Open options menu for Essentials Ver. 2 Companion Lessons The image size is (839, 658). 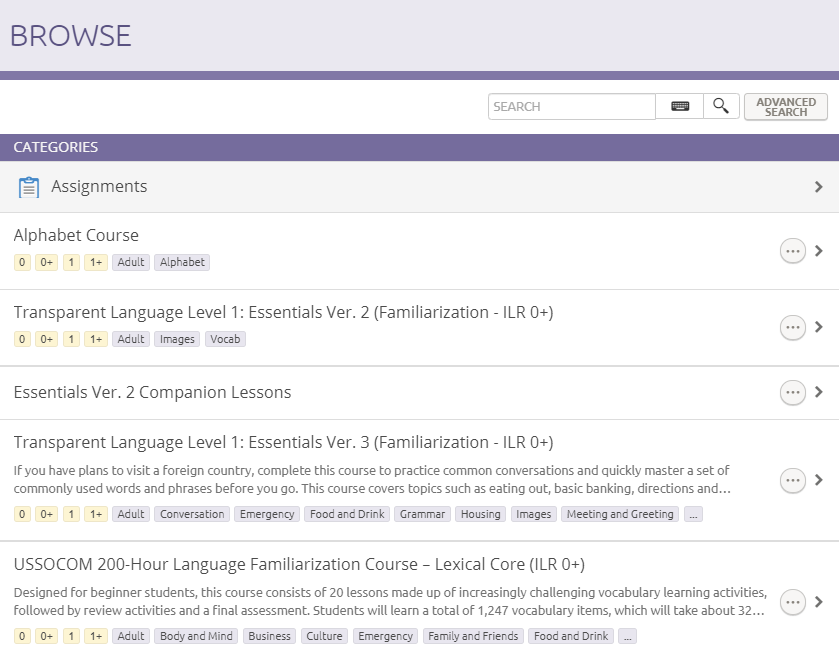pyautogui.click(x=792, y=392)
